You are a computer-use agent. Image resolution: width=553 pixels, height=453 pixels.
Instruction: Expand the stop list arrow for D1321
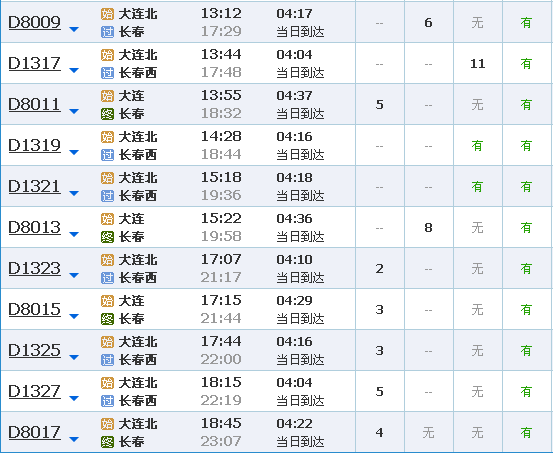74,193
